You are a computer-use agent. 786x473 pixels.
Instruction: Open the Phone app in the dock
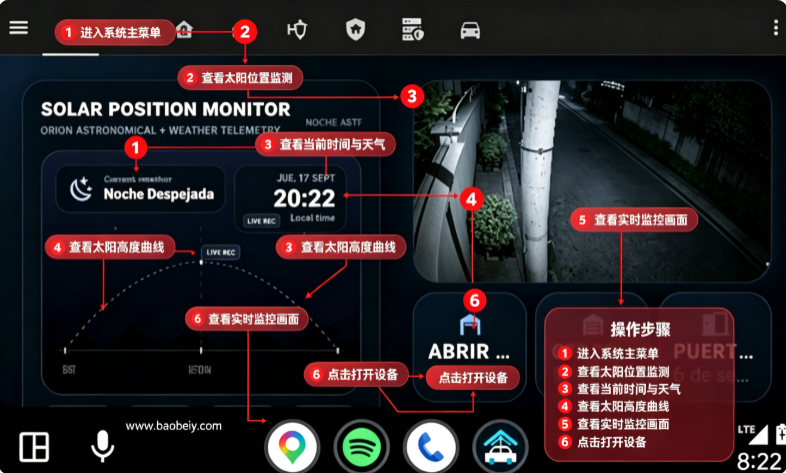point(431,446)
